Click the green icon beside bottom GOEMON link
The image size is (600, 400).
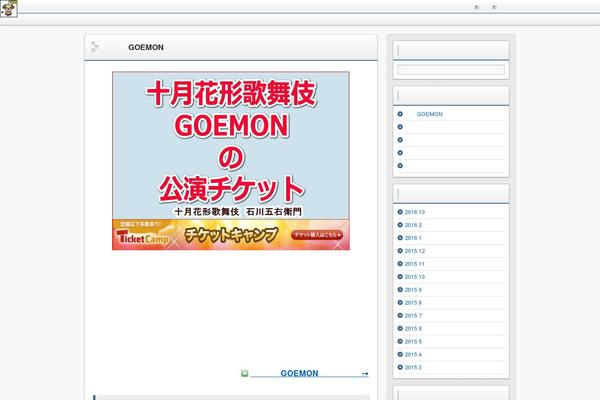[x=245, y=374]
